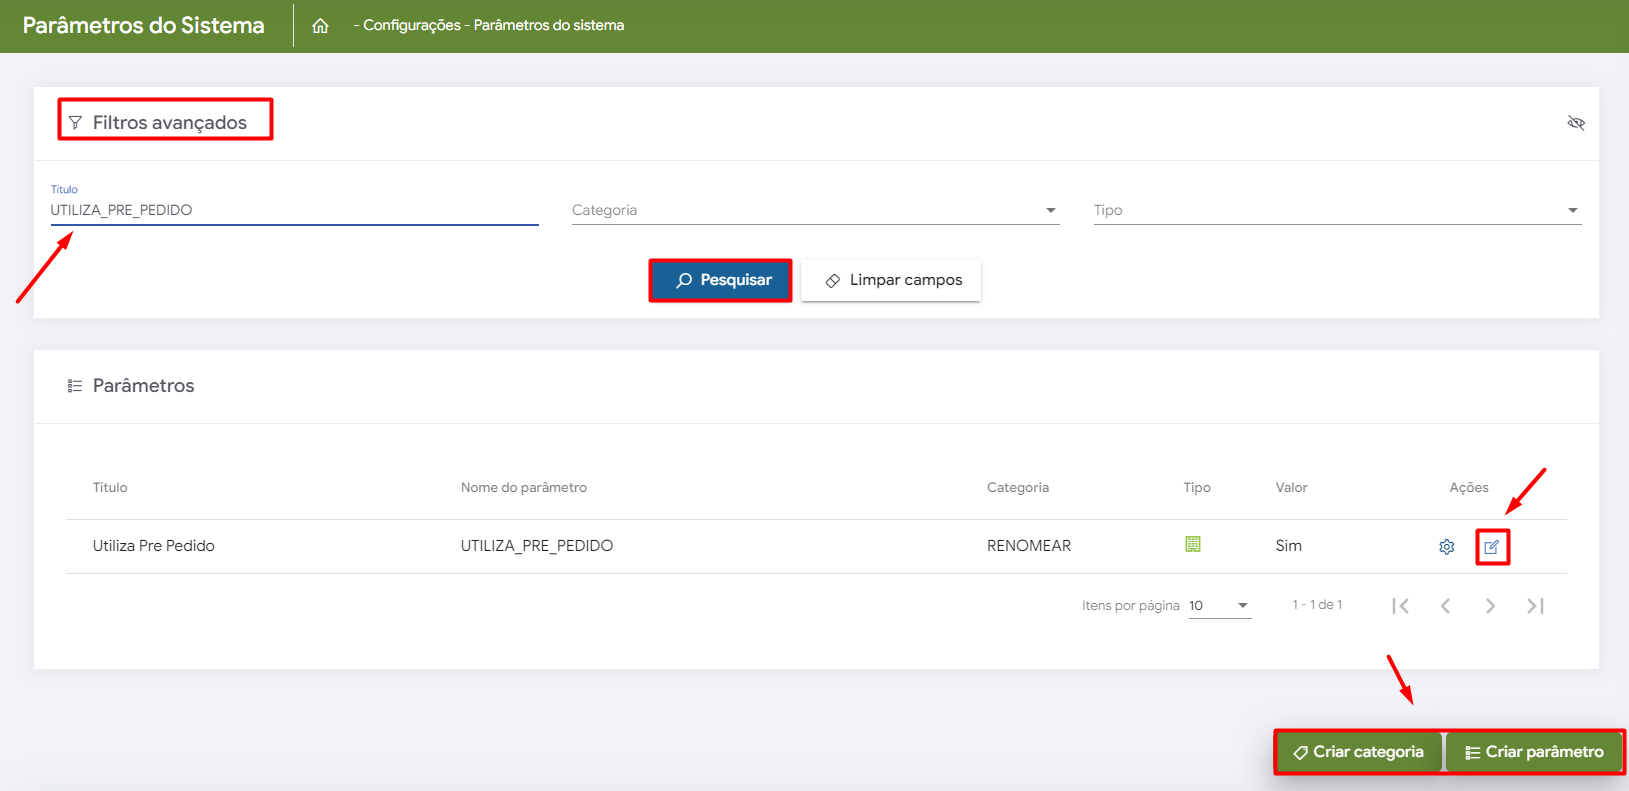1629x791 pixels.
Task: Click the green Tipo icon in row
Action: pyautogui.click(x=1192, y=544)
